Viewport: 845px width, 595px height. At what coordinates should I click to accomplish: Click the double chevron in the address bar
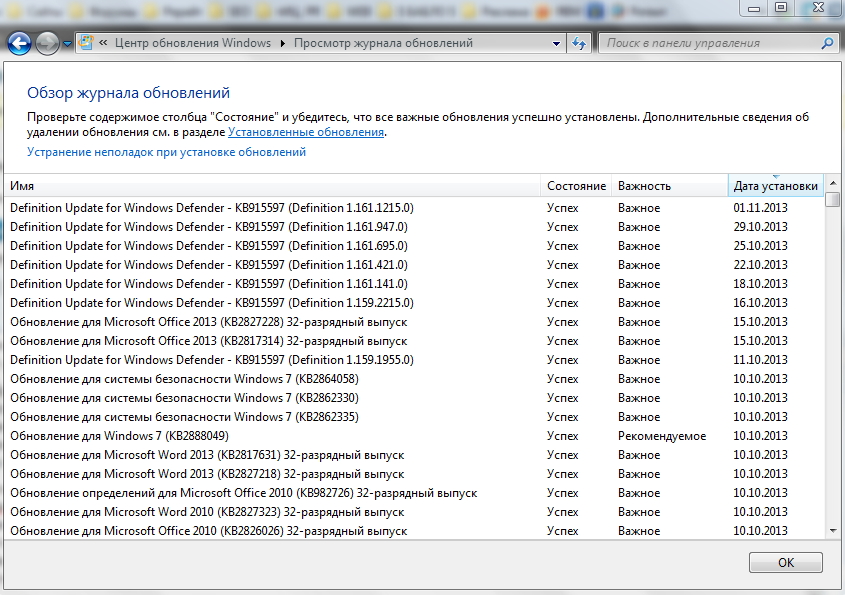(x=104, y=44)
